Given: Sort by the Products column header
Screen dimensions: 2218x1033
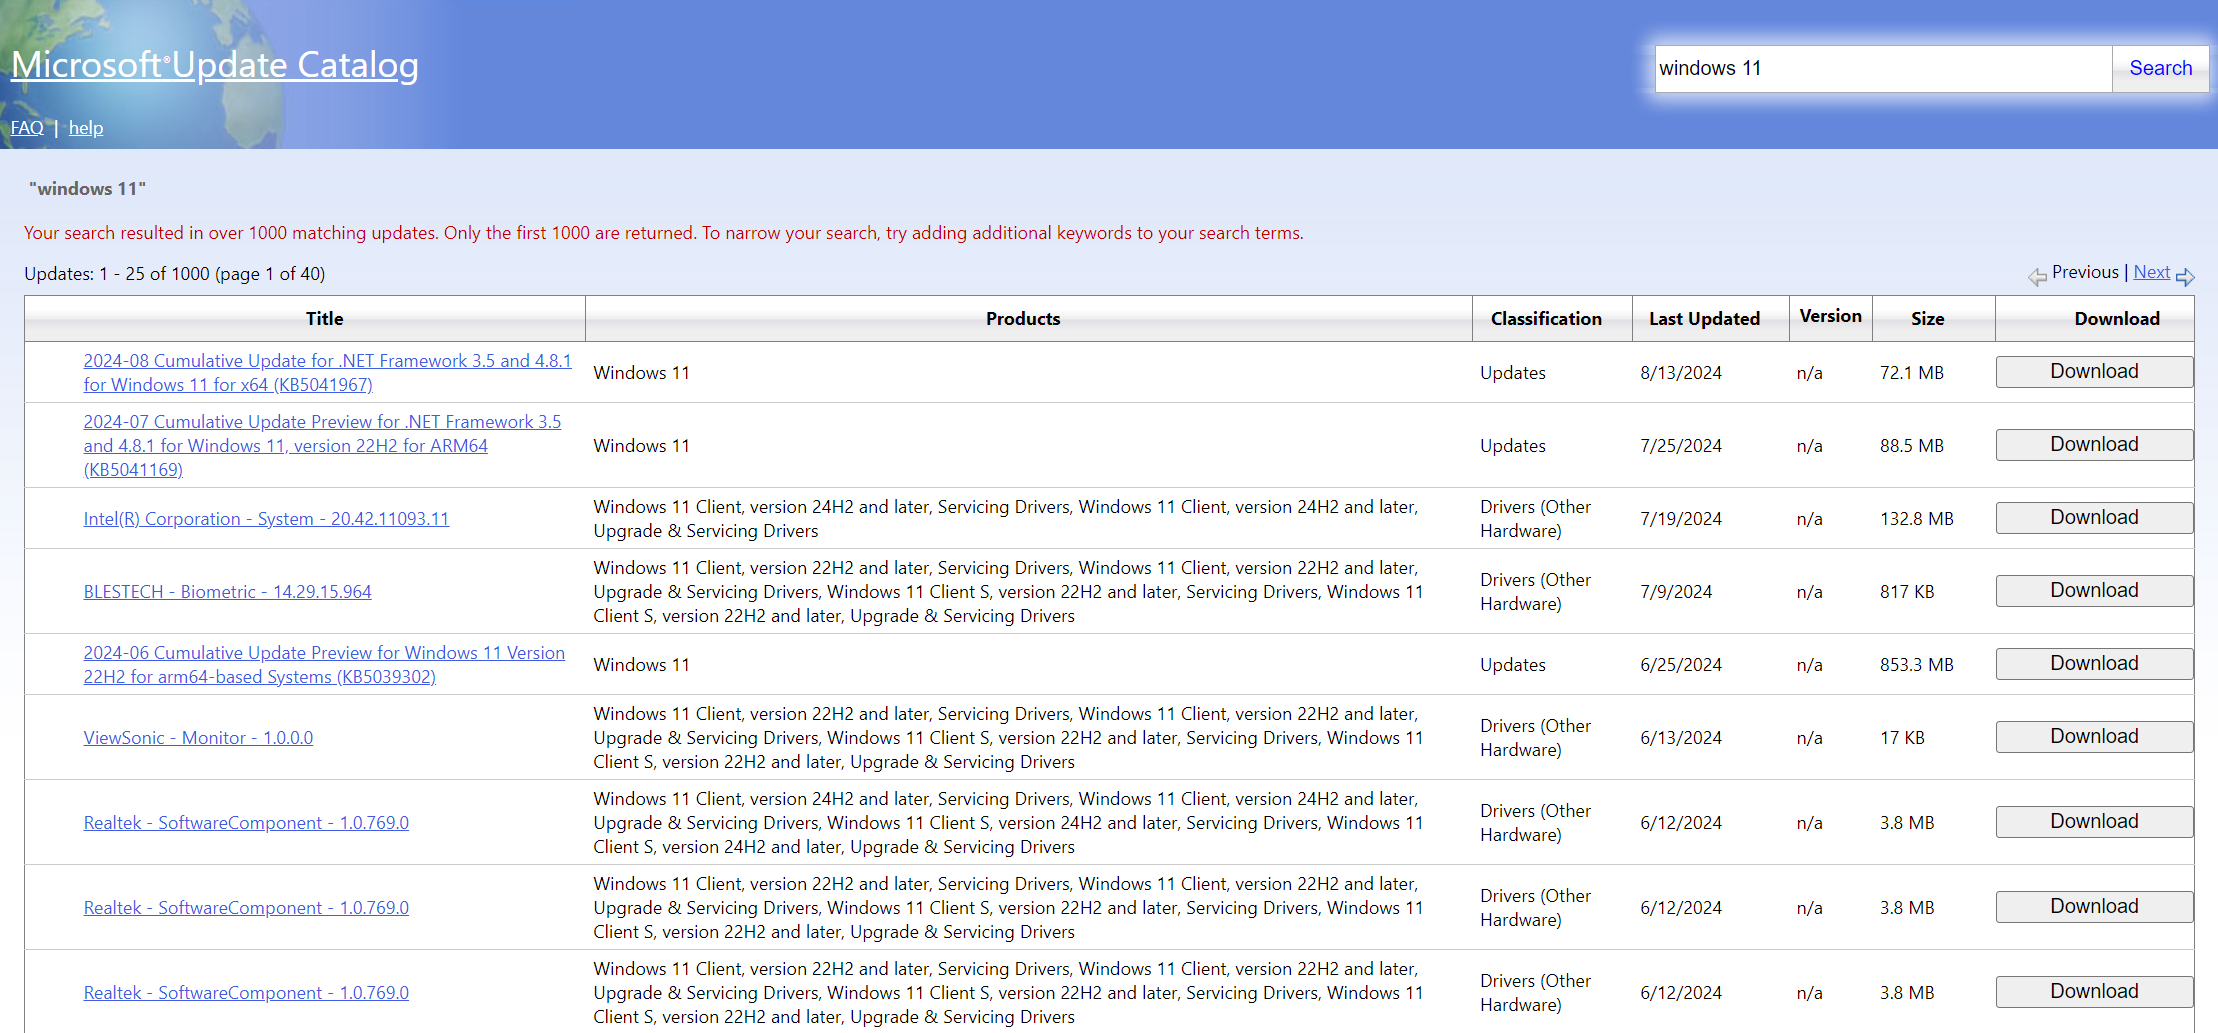Looking at the screenshot, I should 1022,319.
